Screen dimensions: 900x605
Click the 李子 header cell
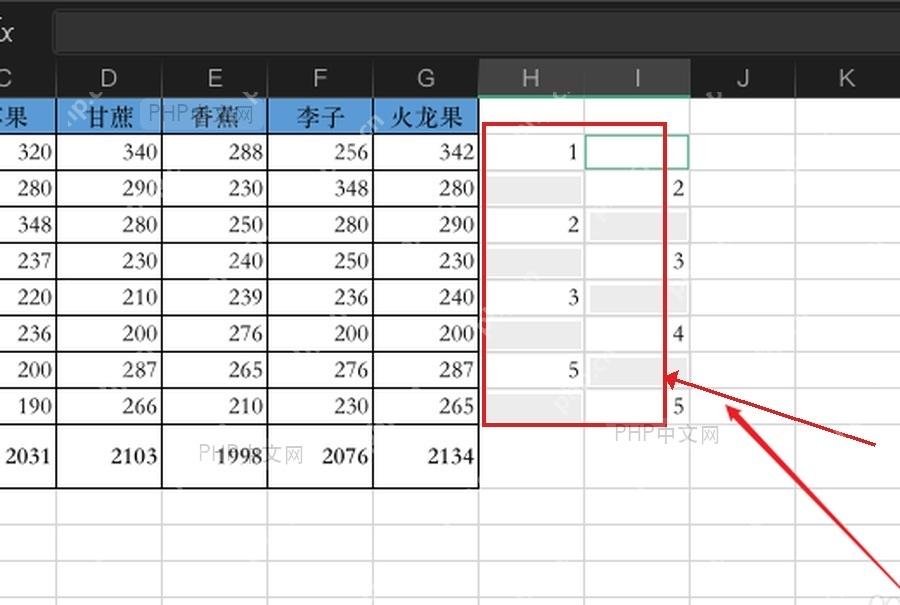click(x=320, y=116)
